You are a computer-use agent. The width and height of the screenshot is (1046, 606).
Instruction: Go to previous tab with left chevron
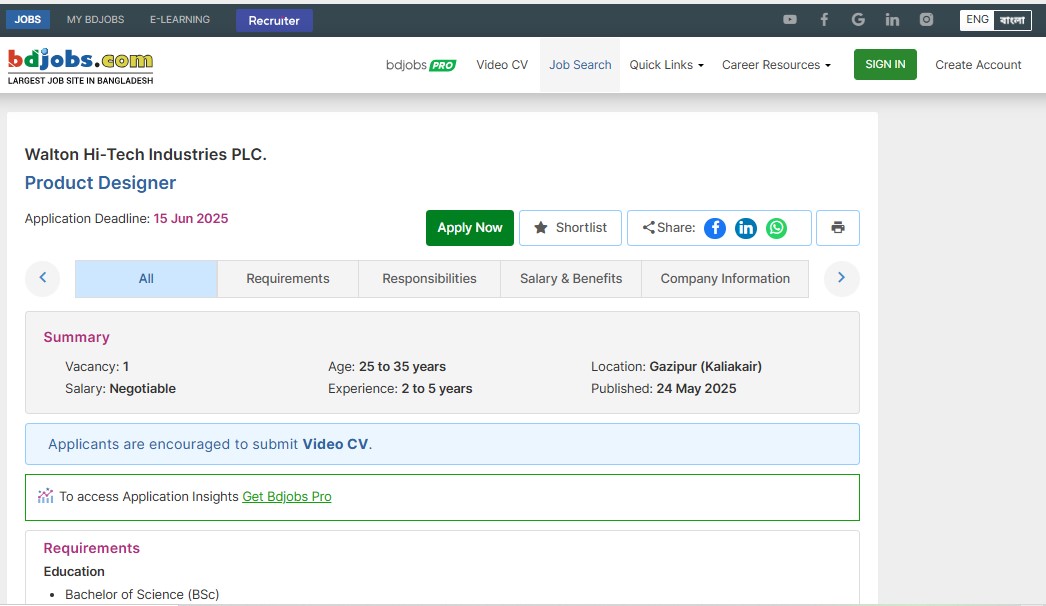[43, 278]
